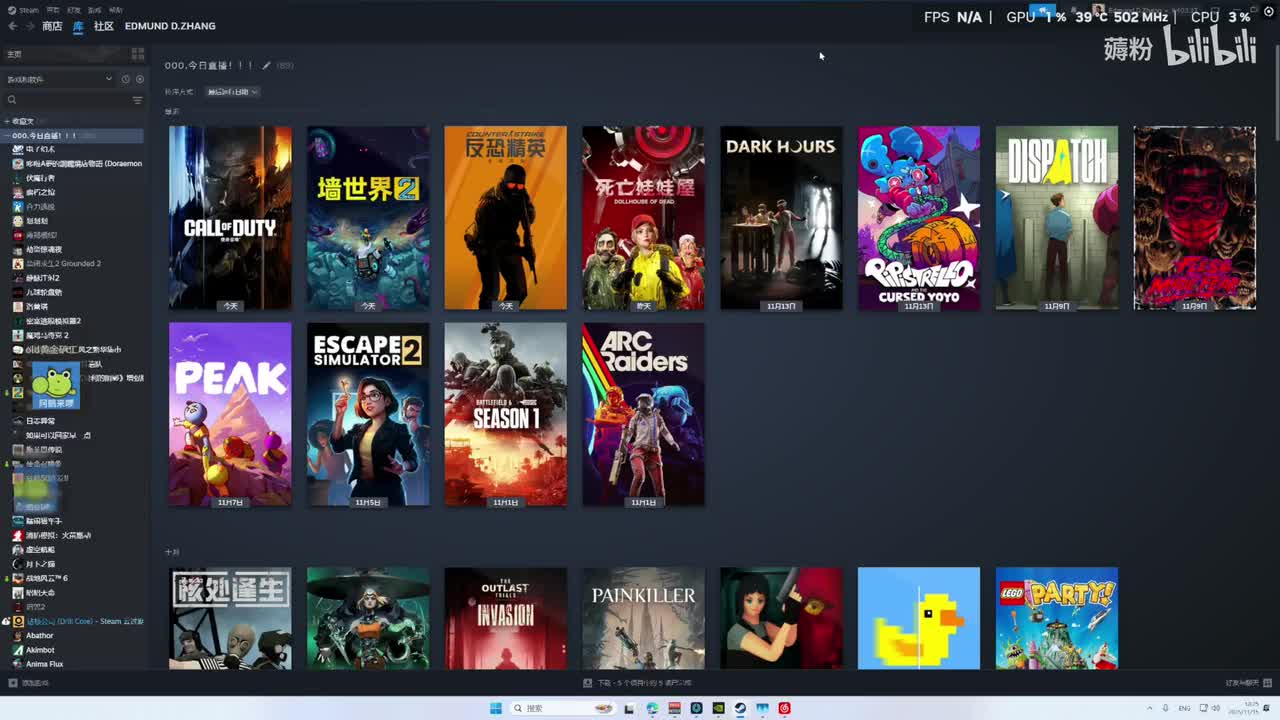The width and height of the screenshot is (1280, 720).
Task: Switch the library to grid view icon
Action: pyautogui.click(x=138, y=54)
